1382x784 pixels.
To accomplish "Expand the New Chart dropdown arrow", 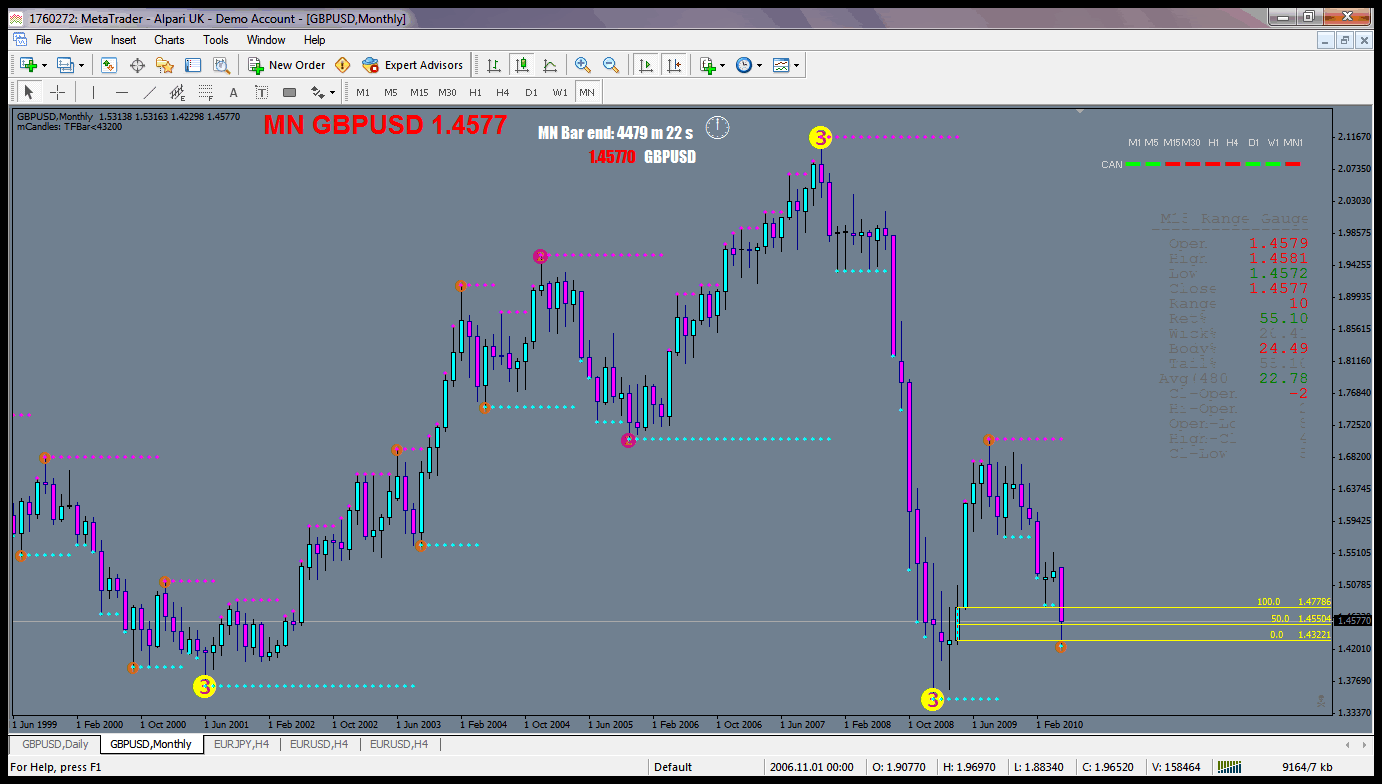I will 44,66.
